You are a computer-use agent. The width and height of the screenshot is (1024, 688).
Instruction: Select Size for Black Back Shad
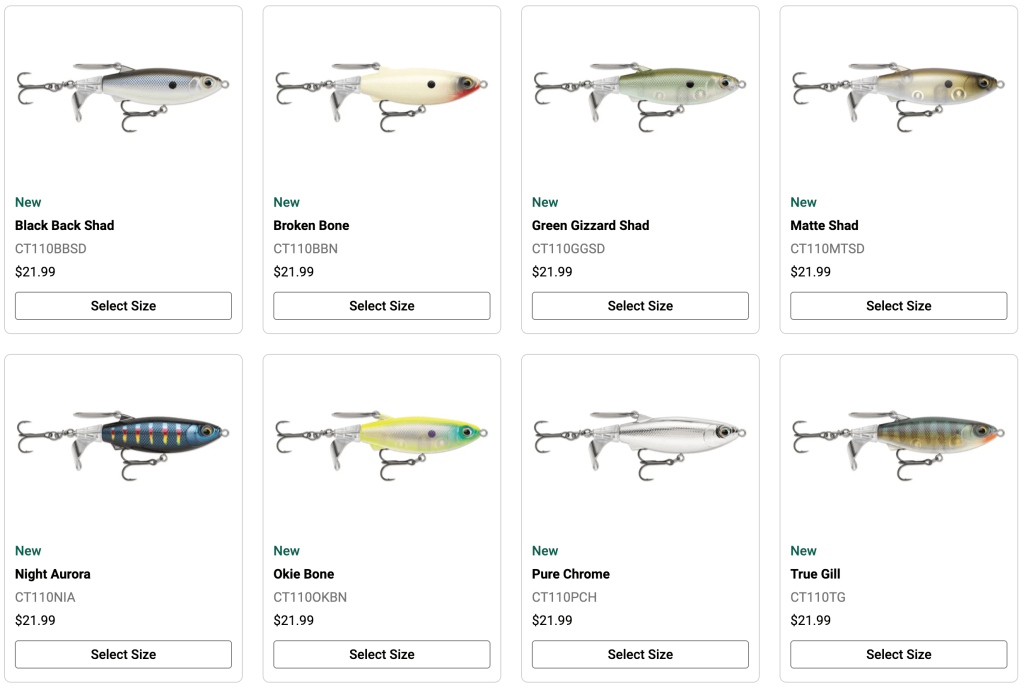[123, 306]
